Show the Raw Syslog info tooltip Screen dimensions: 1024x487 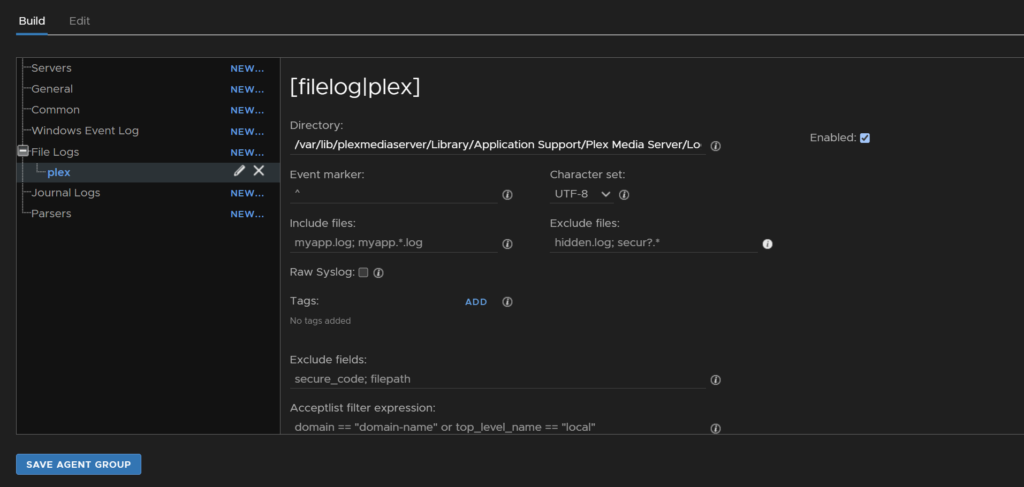pos(378,273)
